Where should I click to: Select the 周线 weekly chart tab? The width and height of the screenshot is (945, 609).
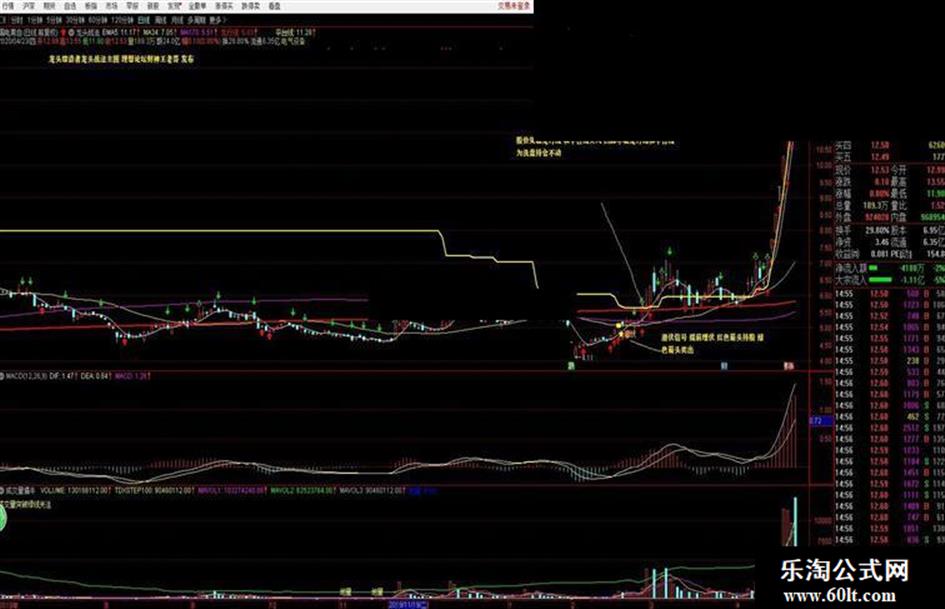pos(161,20)
